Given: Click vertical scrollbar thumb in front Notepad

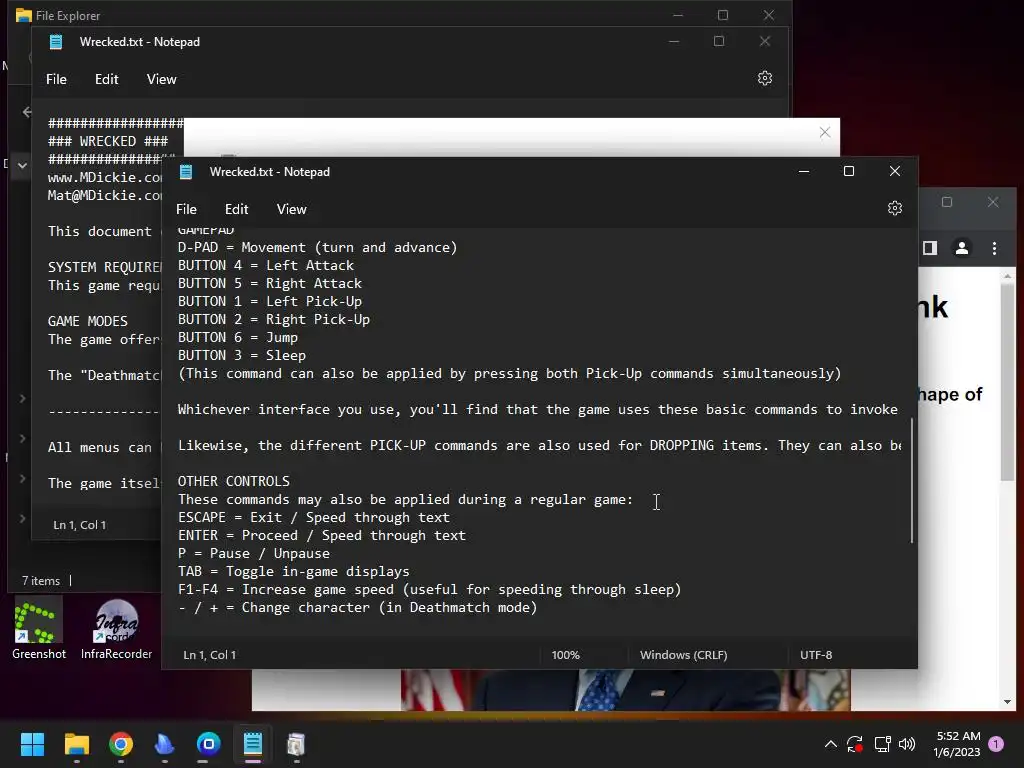Looking at the screenshot, I should (912, 479).
